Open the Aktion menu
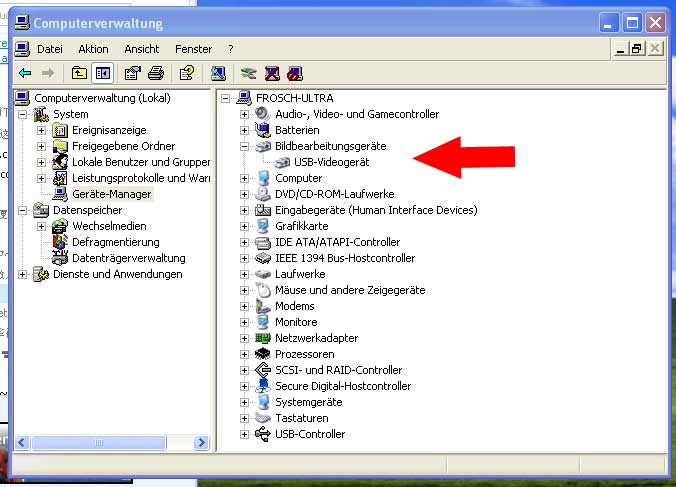This screenshot has height=487, width=676. coord(93,49)
